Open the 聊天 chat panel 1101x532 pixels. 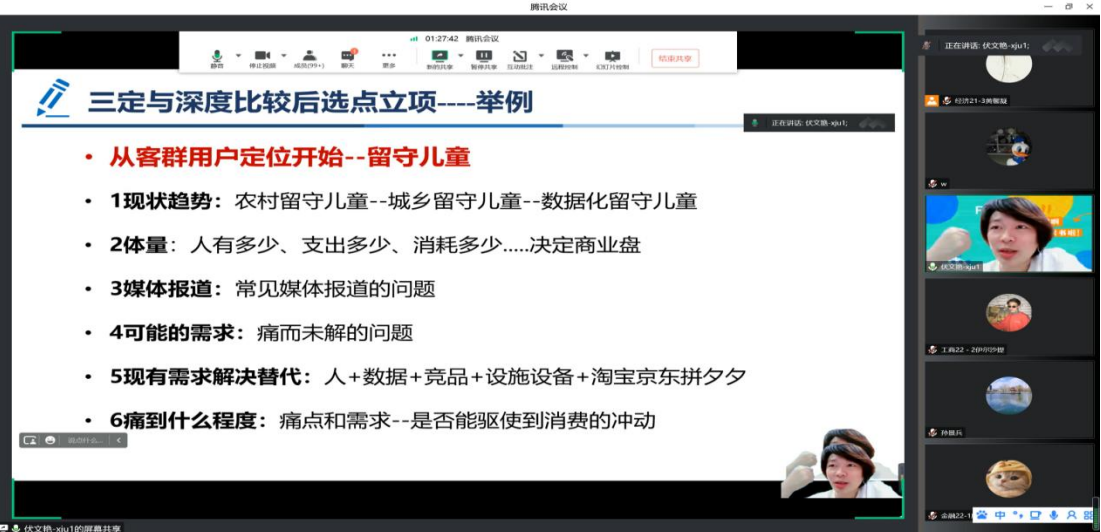(x=348, y=59)
